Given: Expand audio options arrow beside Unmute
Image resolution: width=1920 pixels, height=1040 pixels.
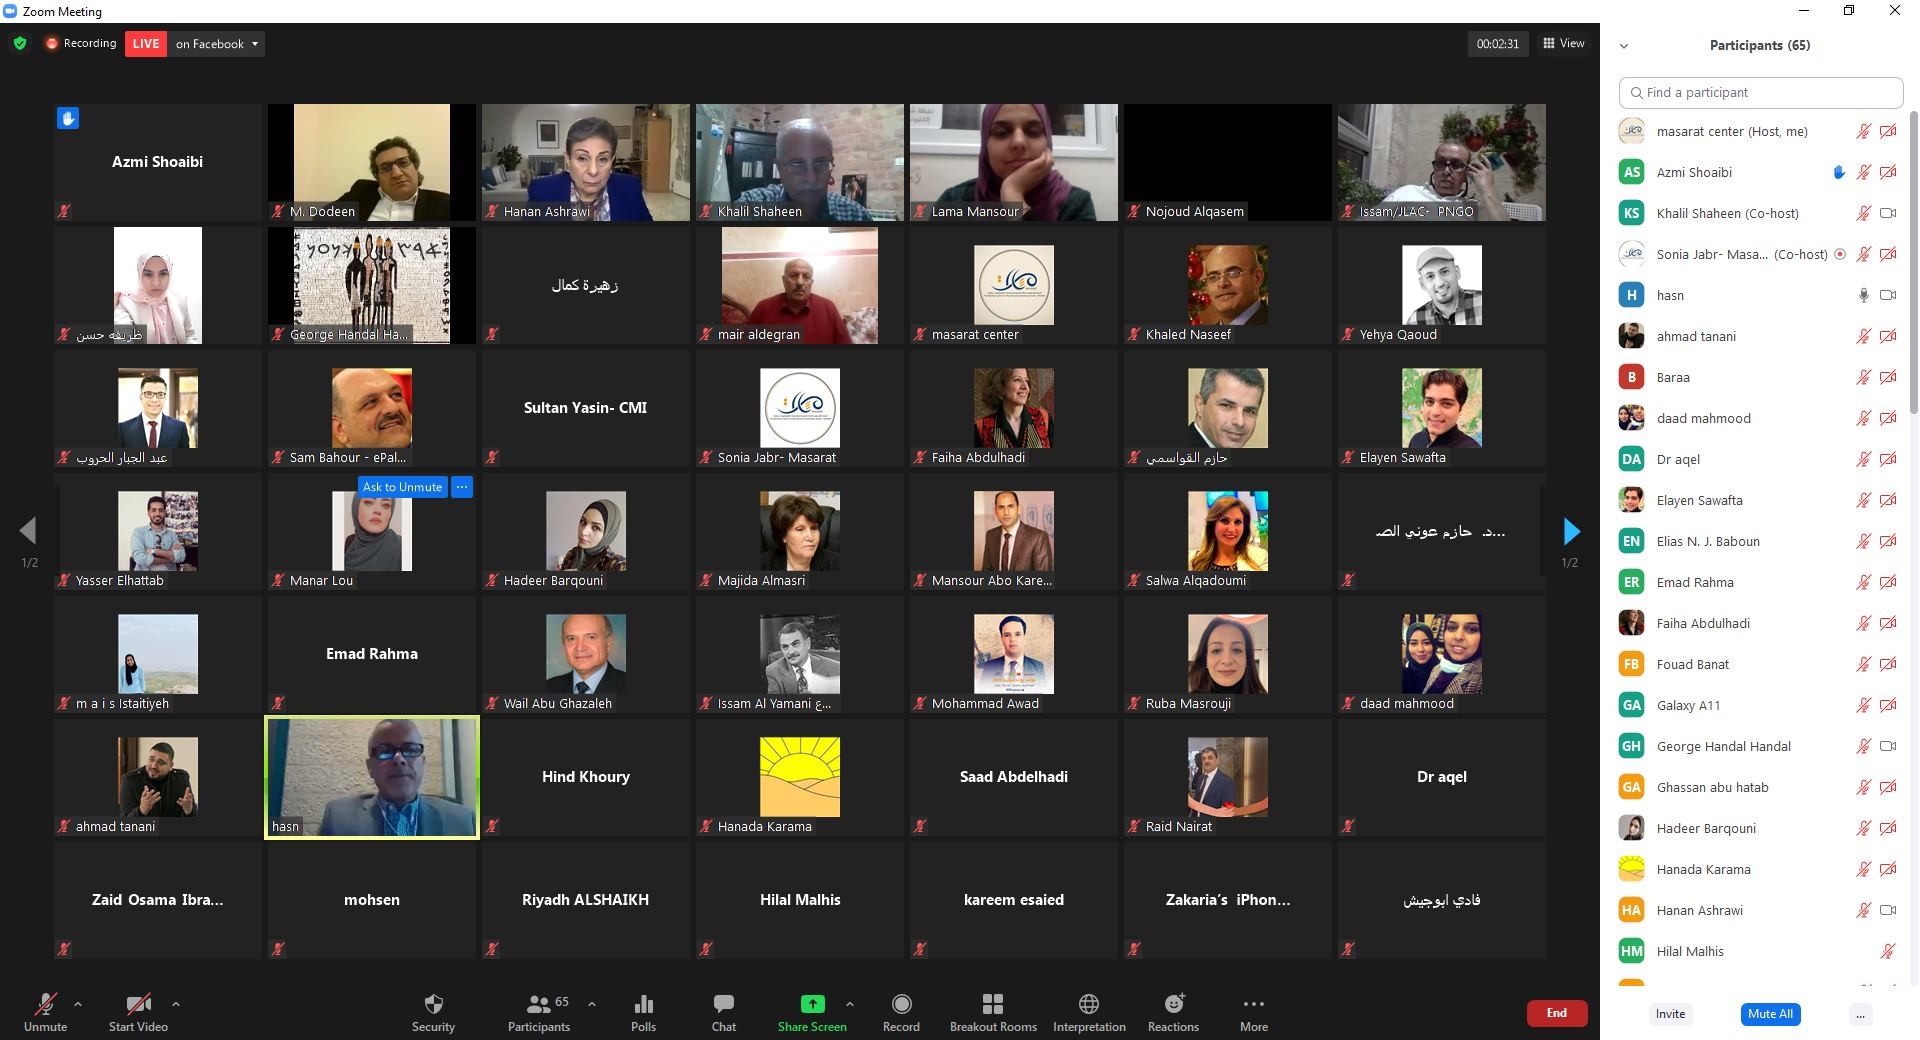Looking at the screenshot, I should 78,1004.
